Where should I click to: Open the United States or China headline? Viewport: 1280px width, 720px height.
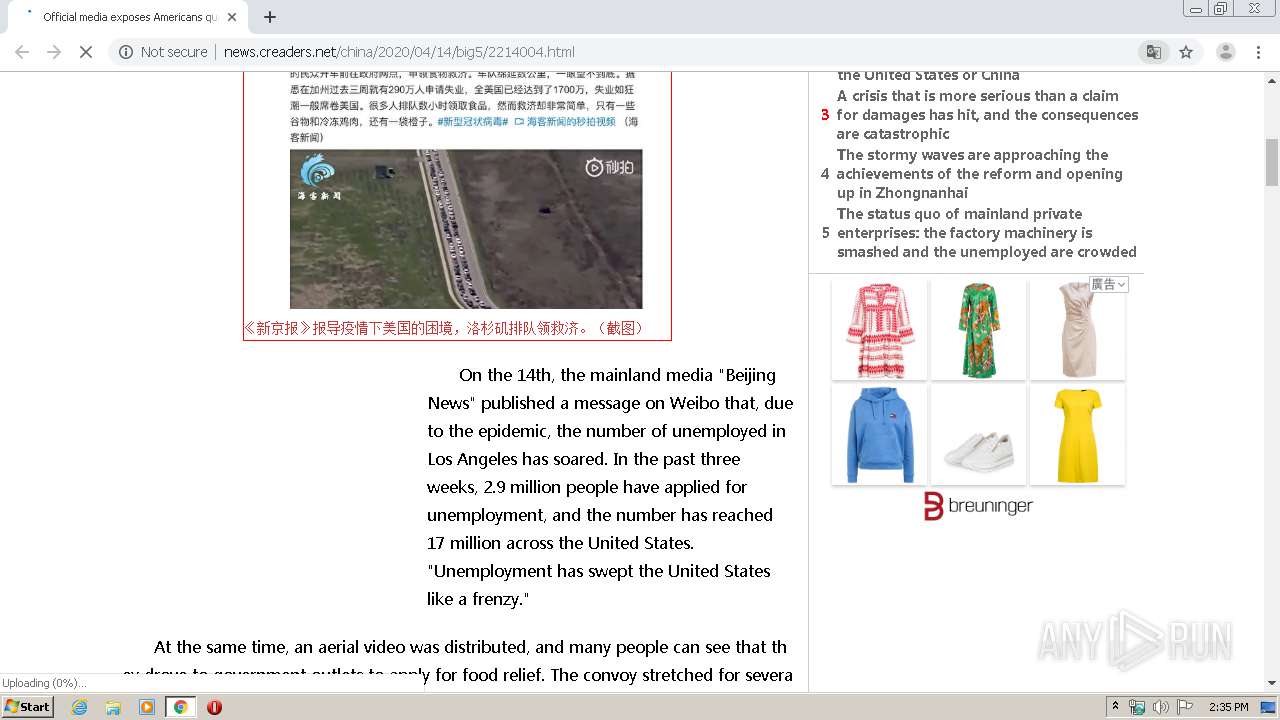pyautogui.click(x=928, y=75)
